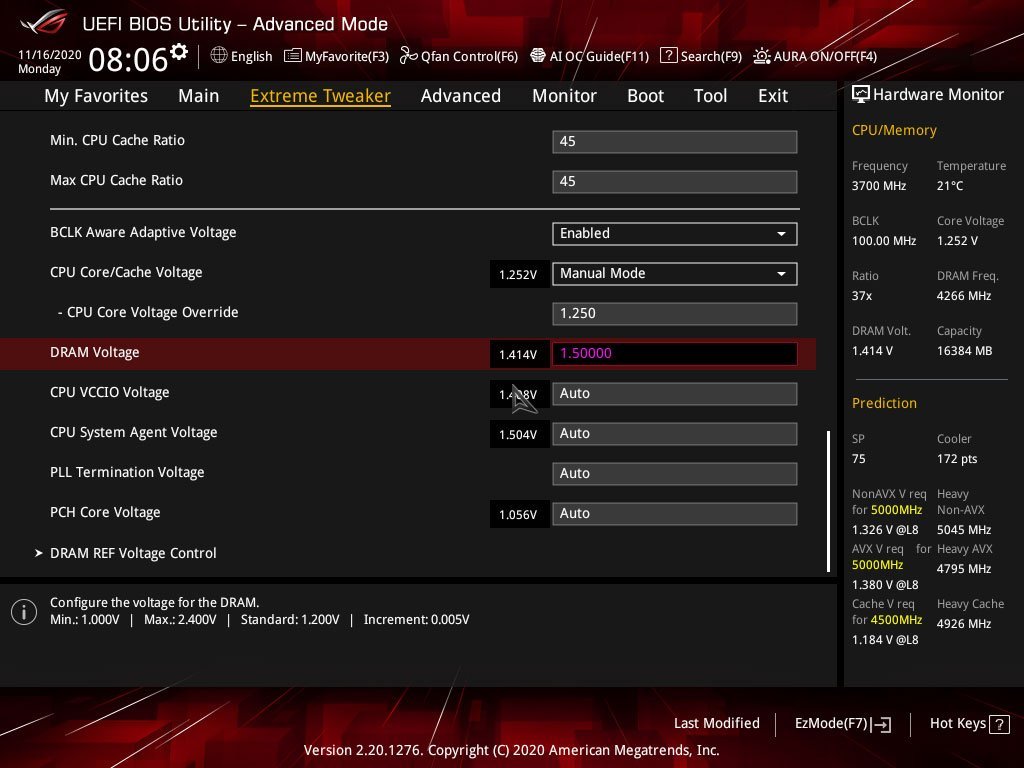
Task: Switch to EzMode(F7) text
Action: pos(831,723)
